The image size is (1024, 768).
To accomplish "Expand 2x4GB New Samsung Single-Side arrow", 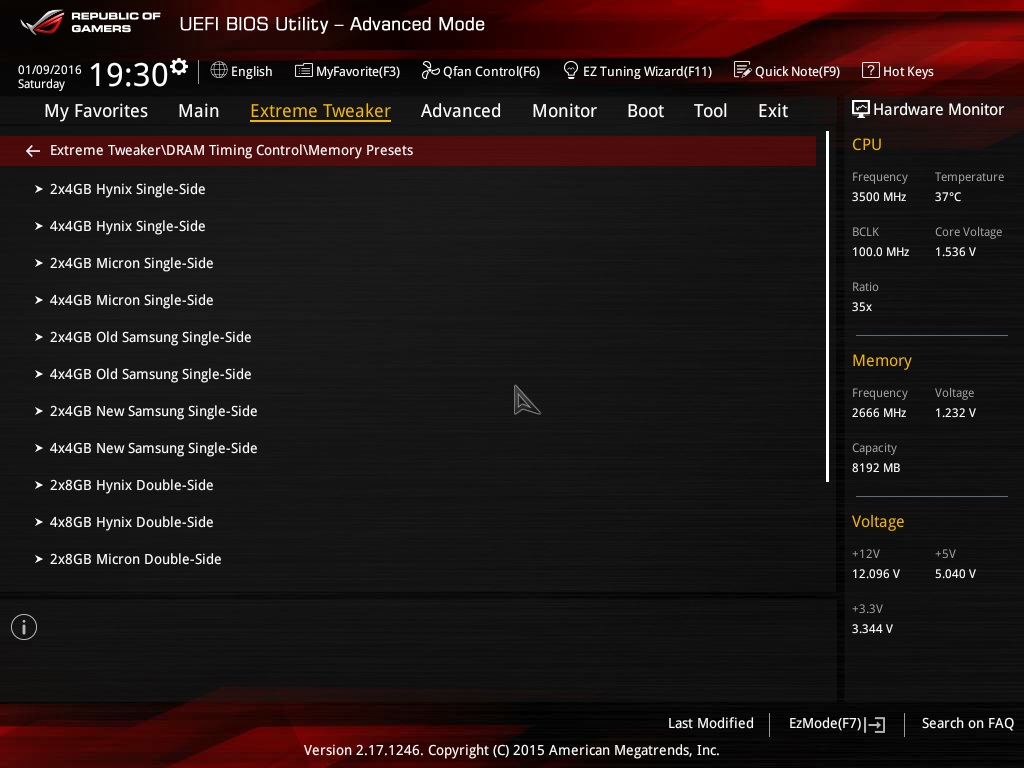I will tap(39, 411).
